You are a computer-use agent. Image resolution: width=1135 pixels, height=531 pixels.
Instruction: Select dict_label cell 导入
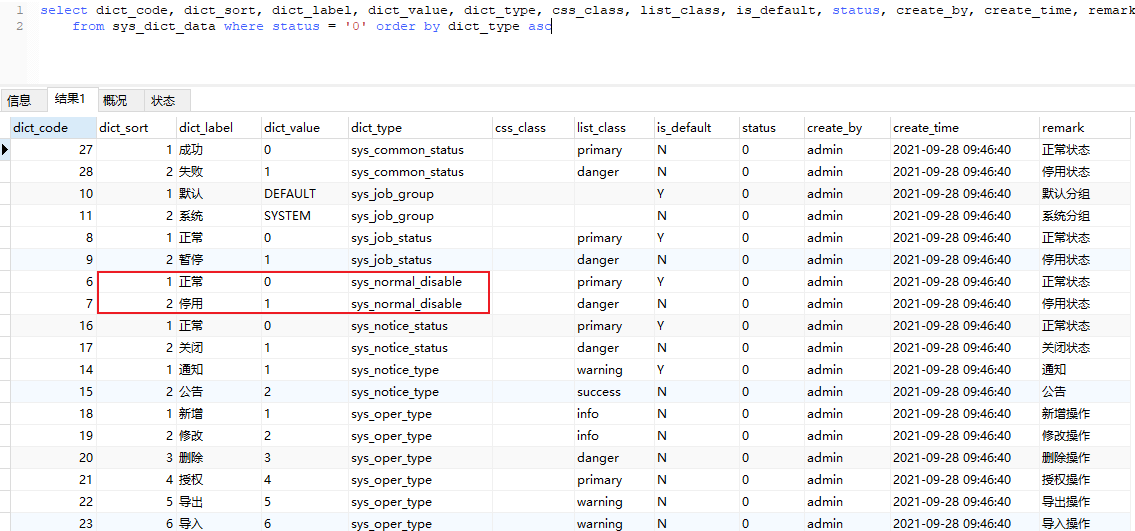pos(219,524)
